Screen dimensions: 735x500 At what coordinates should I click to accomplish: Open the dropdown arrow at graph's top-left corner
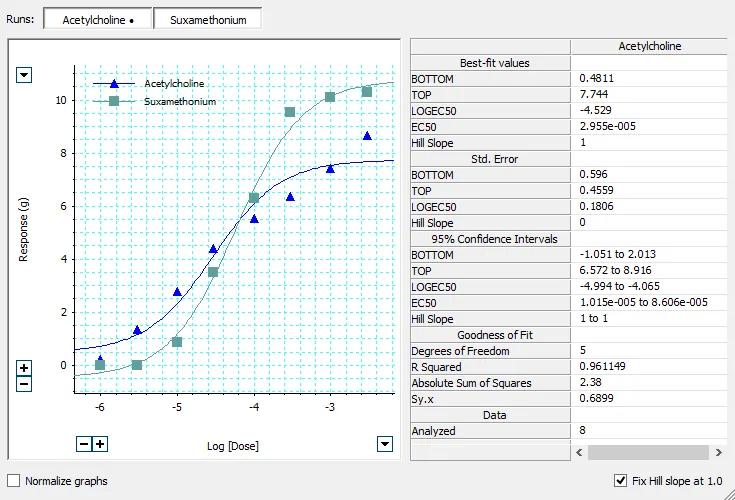[25, 75]
